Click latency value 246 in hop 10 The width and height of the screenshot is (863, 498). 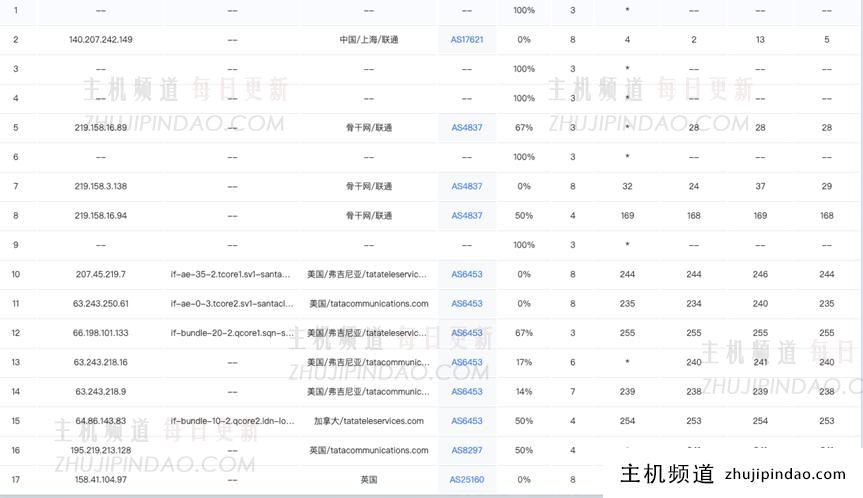[x=760, y=274]
